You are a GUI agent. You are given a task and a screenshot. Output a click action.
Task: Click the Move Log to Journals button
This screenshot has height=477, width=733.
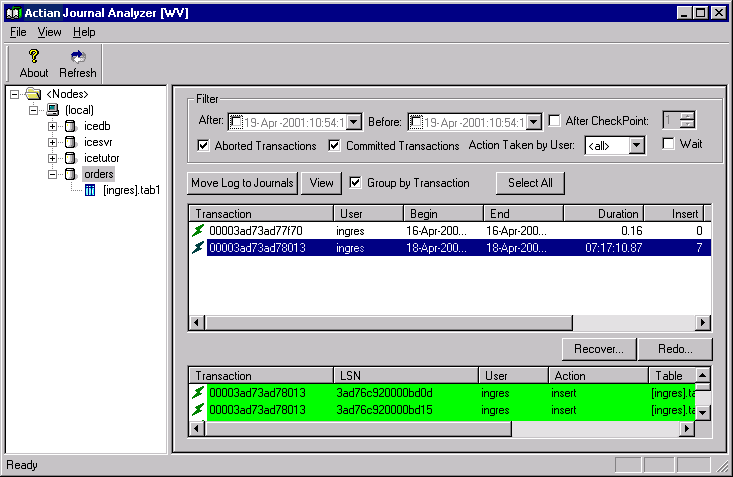click(x=242, y=183)
